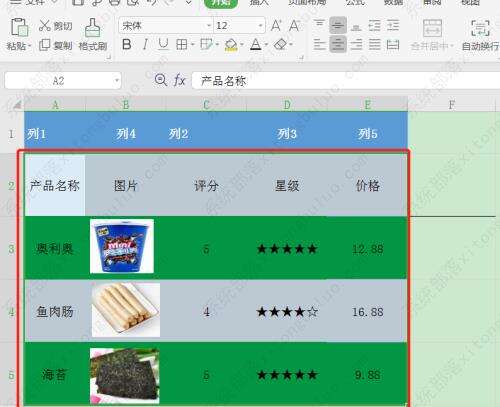Decrease font size with A- icon

294,26
